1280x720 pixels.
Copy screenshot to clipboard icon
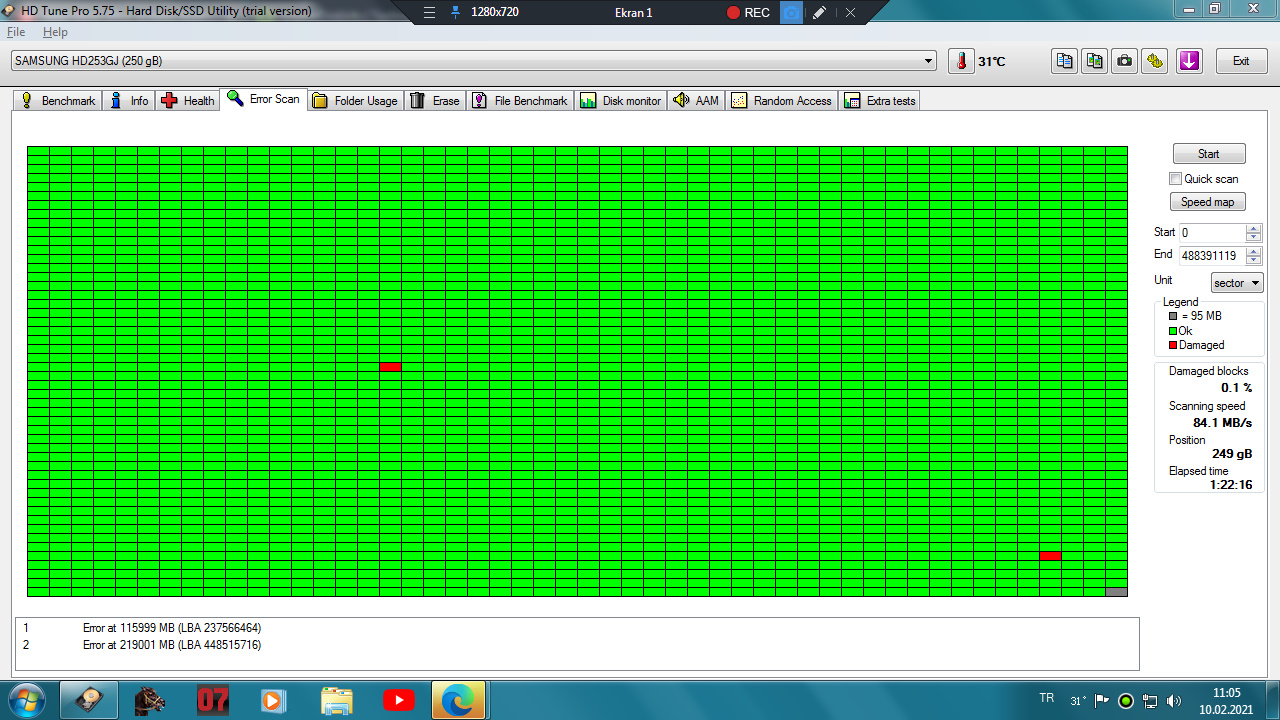click(x=1095, y=61)
